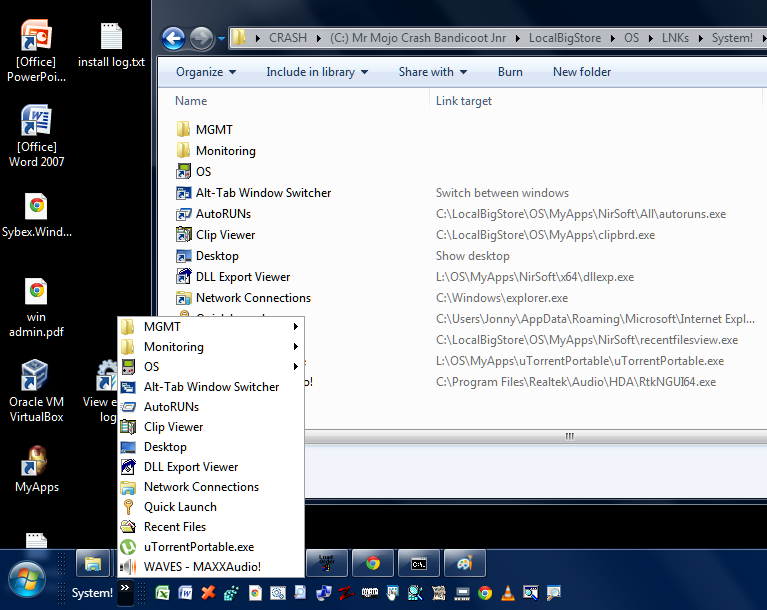The image size is (767, 610).
Task: Open the Share with dropdown
Action: click(x=433, y=72)
